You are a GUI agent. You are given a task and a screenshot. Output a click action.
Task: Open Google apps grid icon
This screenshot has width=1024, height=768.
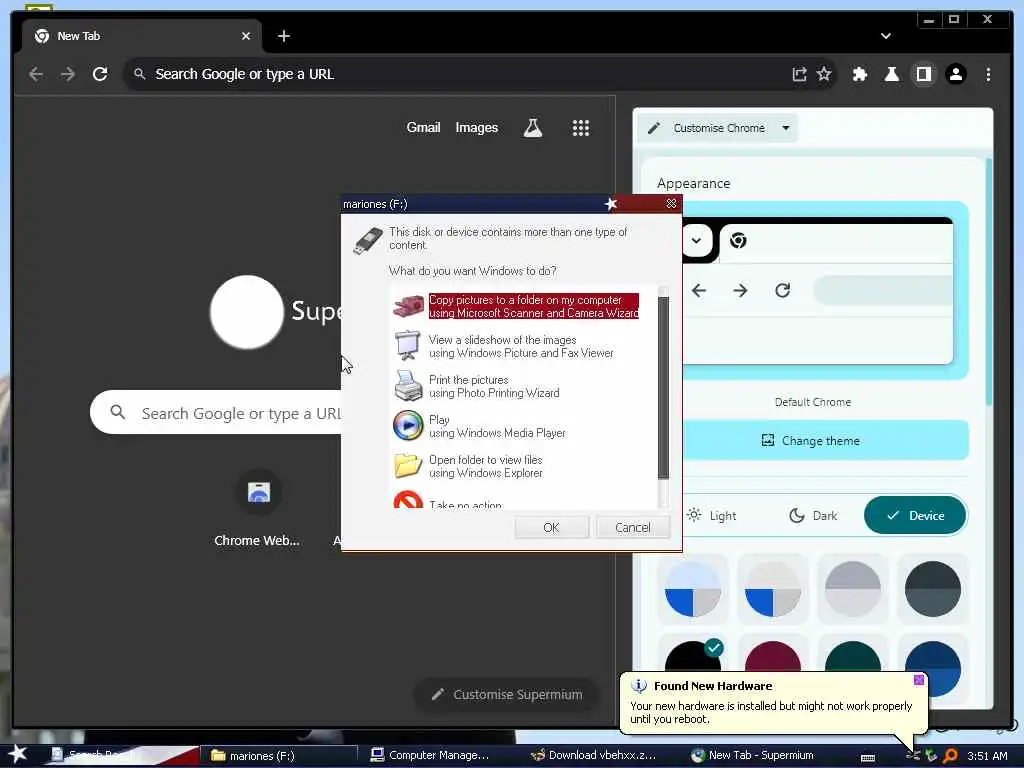click(x=581, y=128)
